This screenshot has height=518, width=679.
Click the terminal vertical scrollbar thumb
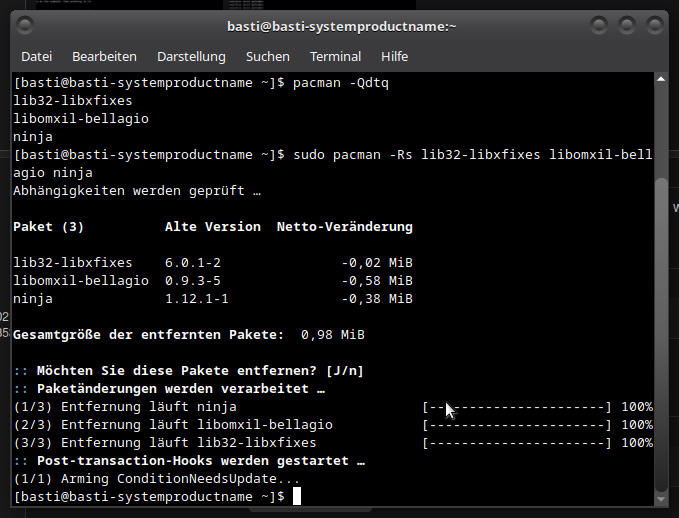[661, 335]
